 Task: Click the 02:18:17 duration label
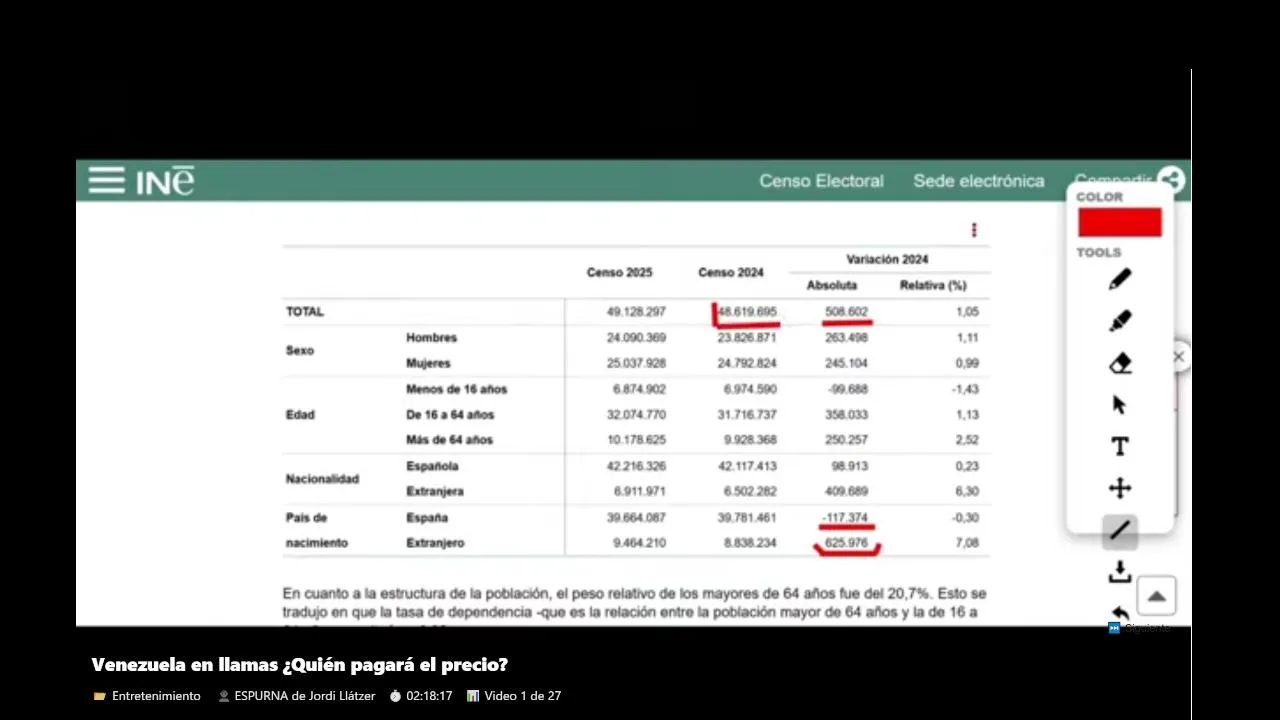pyautogui.click(x=421, y=696)
